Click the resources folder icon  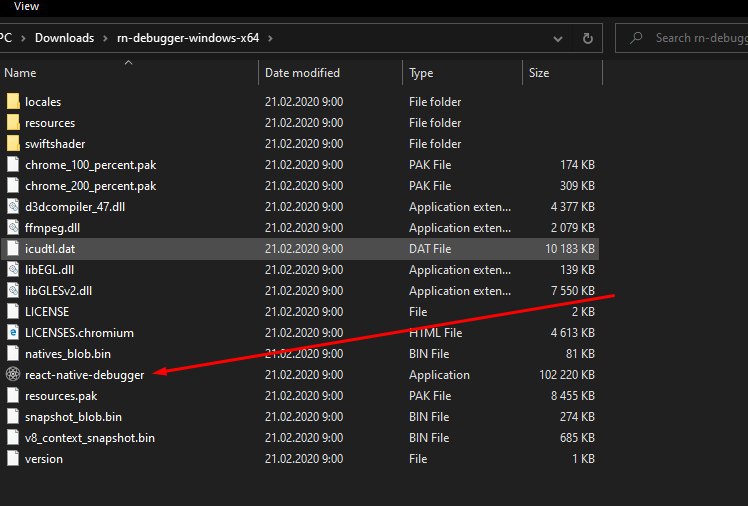13,123
